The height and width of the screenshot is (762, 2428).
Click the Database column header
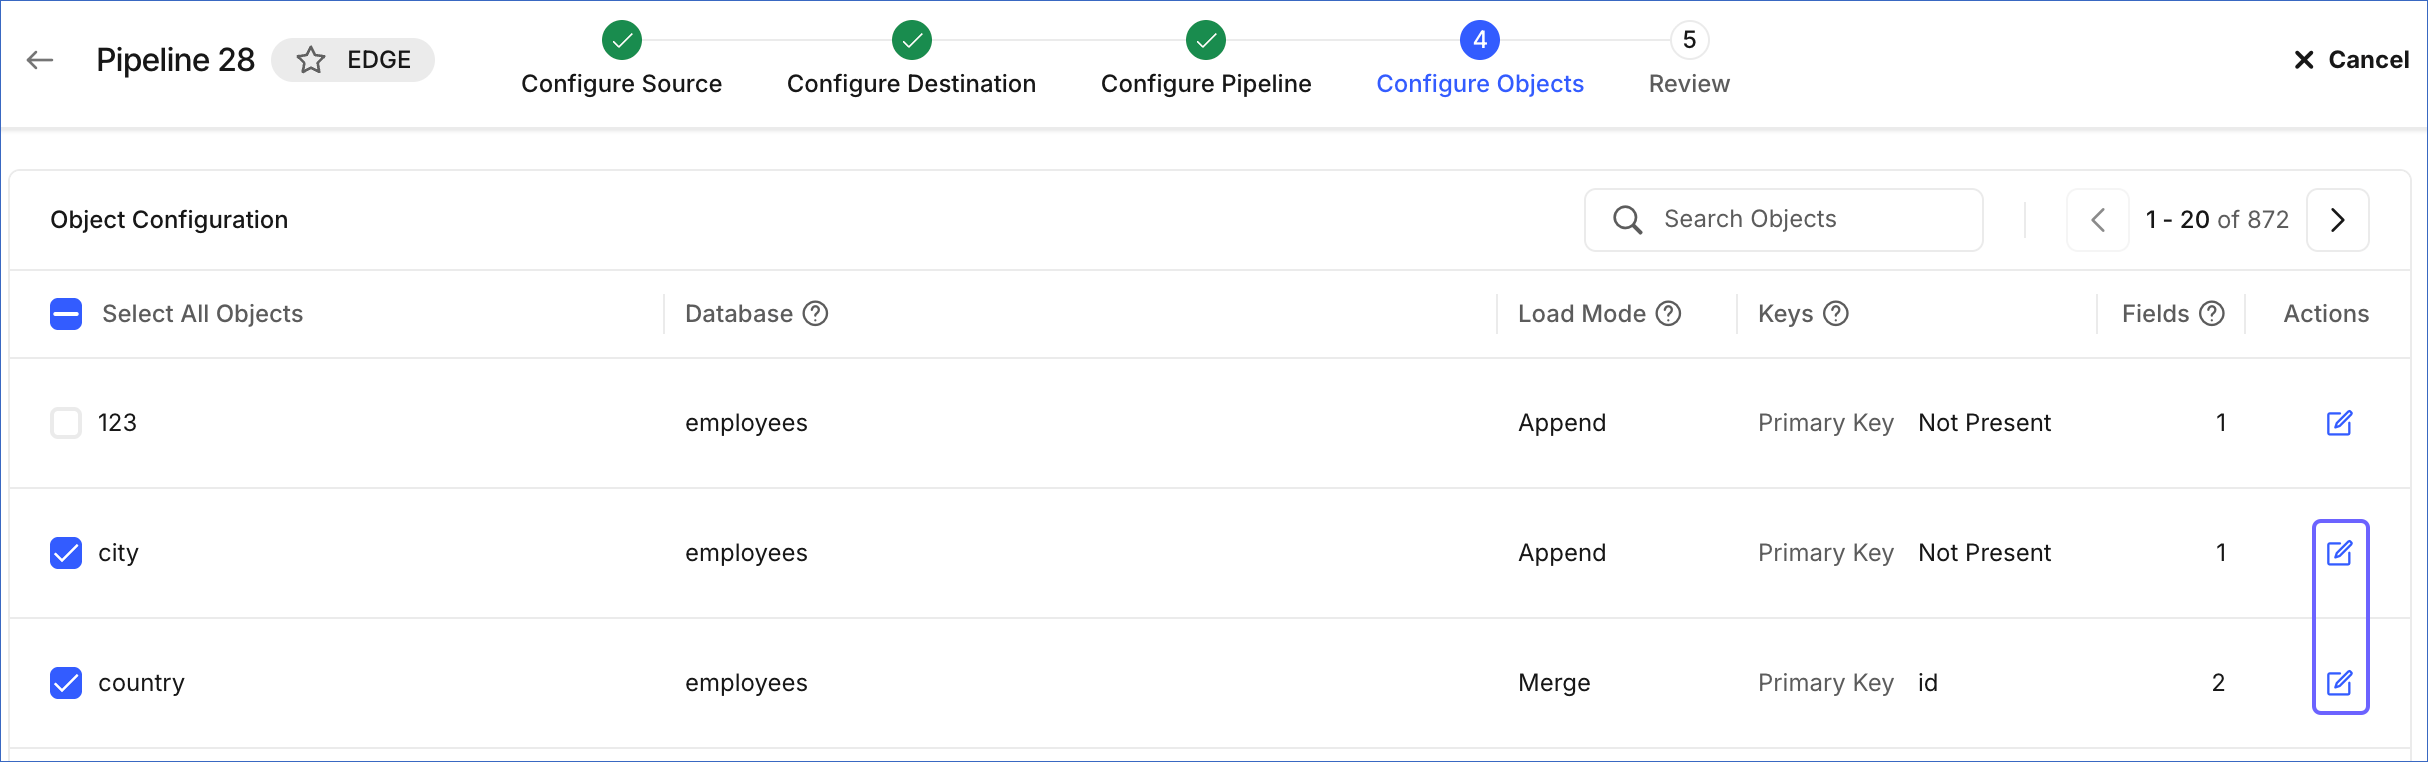click(739, 314)
